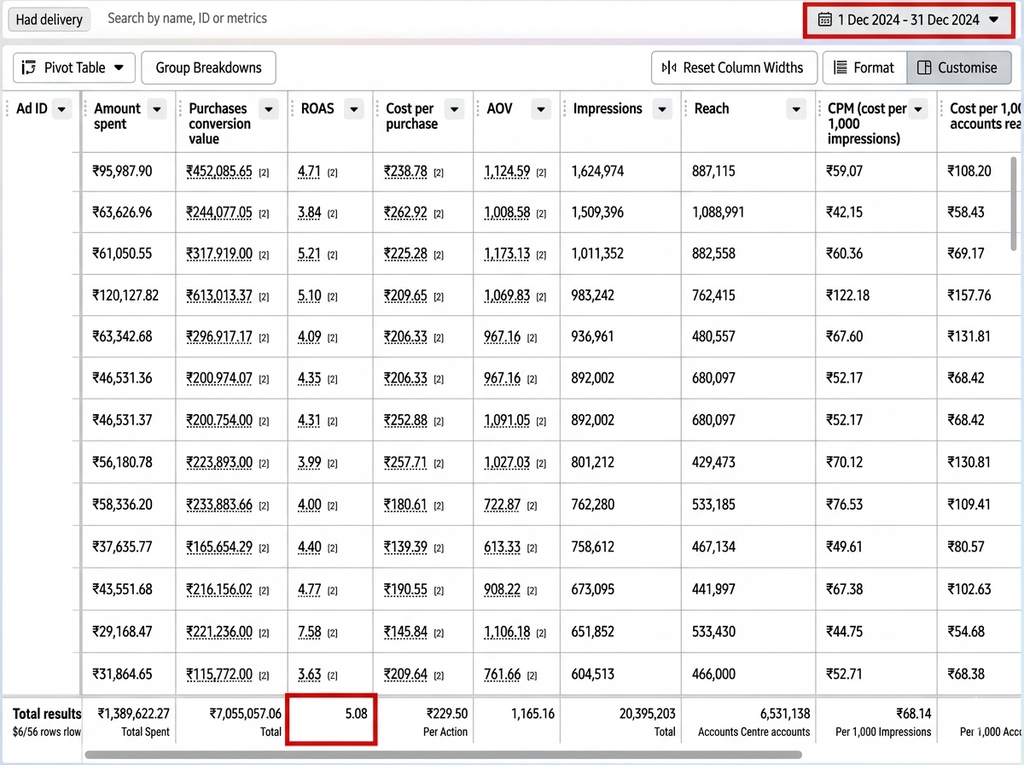Open Purchases conversion value column dropdown
The image size is (1024, 765).
point(268,109)
